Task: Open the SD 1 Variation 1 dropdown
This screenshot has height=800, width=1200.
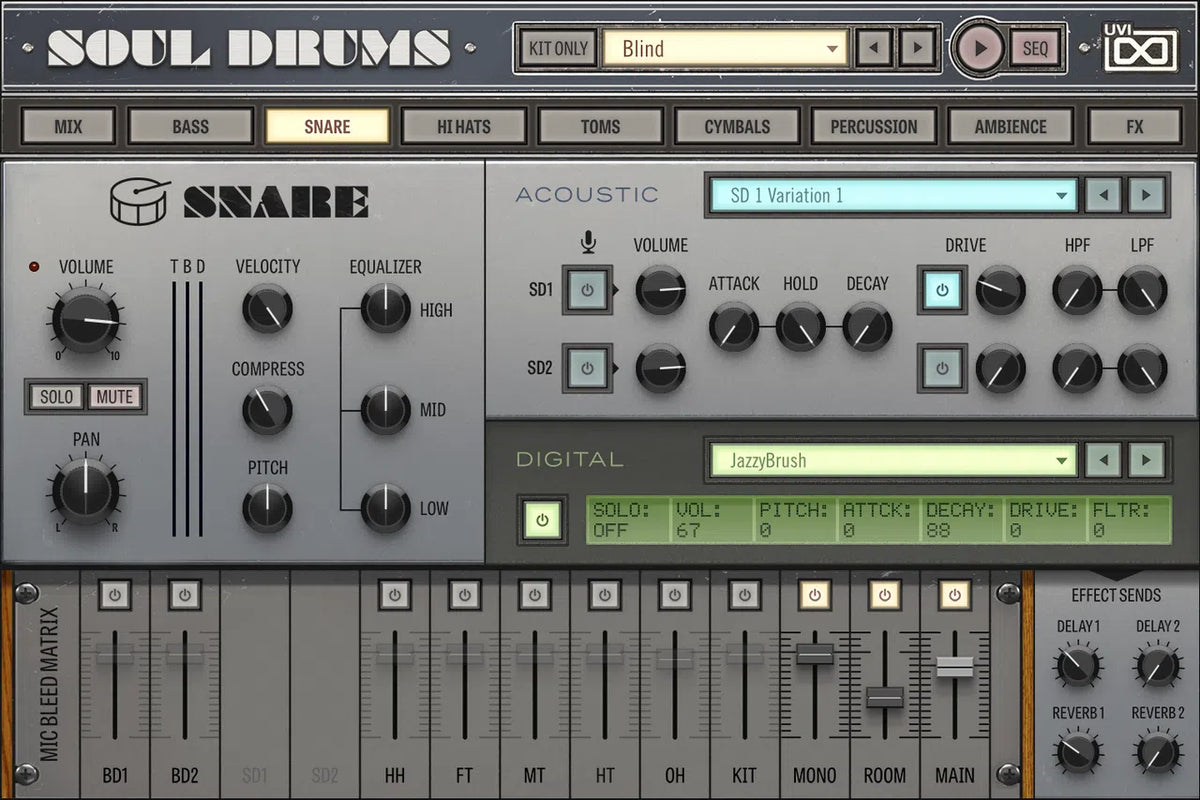Action: click(892, 195)
